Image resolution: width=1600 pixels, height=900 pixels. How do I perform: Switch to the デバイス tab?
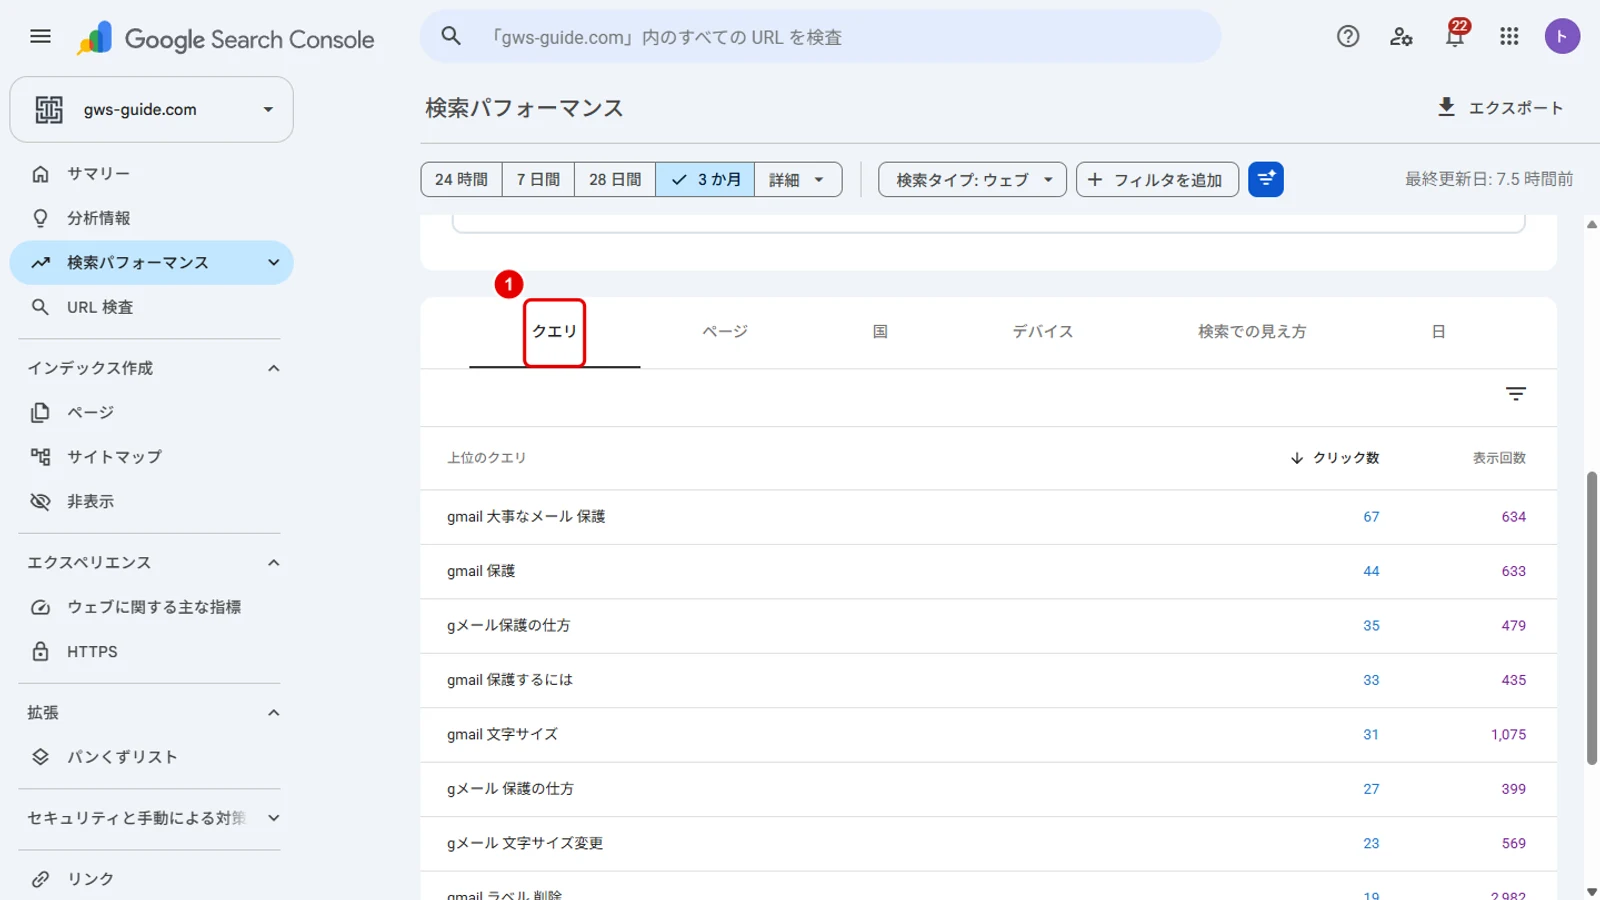coord(1042,332)
